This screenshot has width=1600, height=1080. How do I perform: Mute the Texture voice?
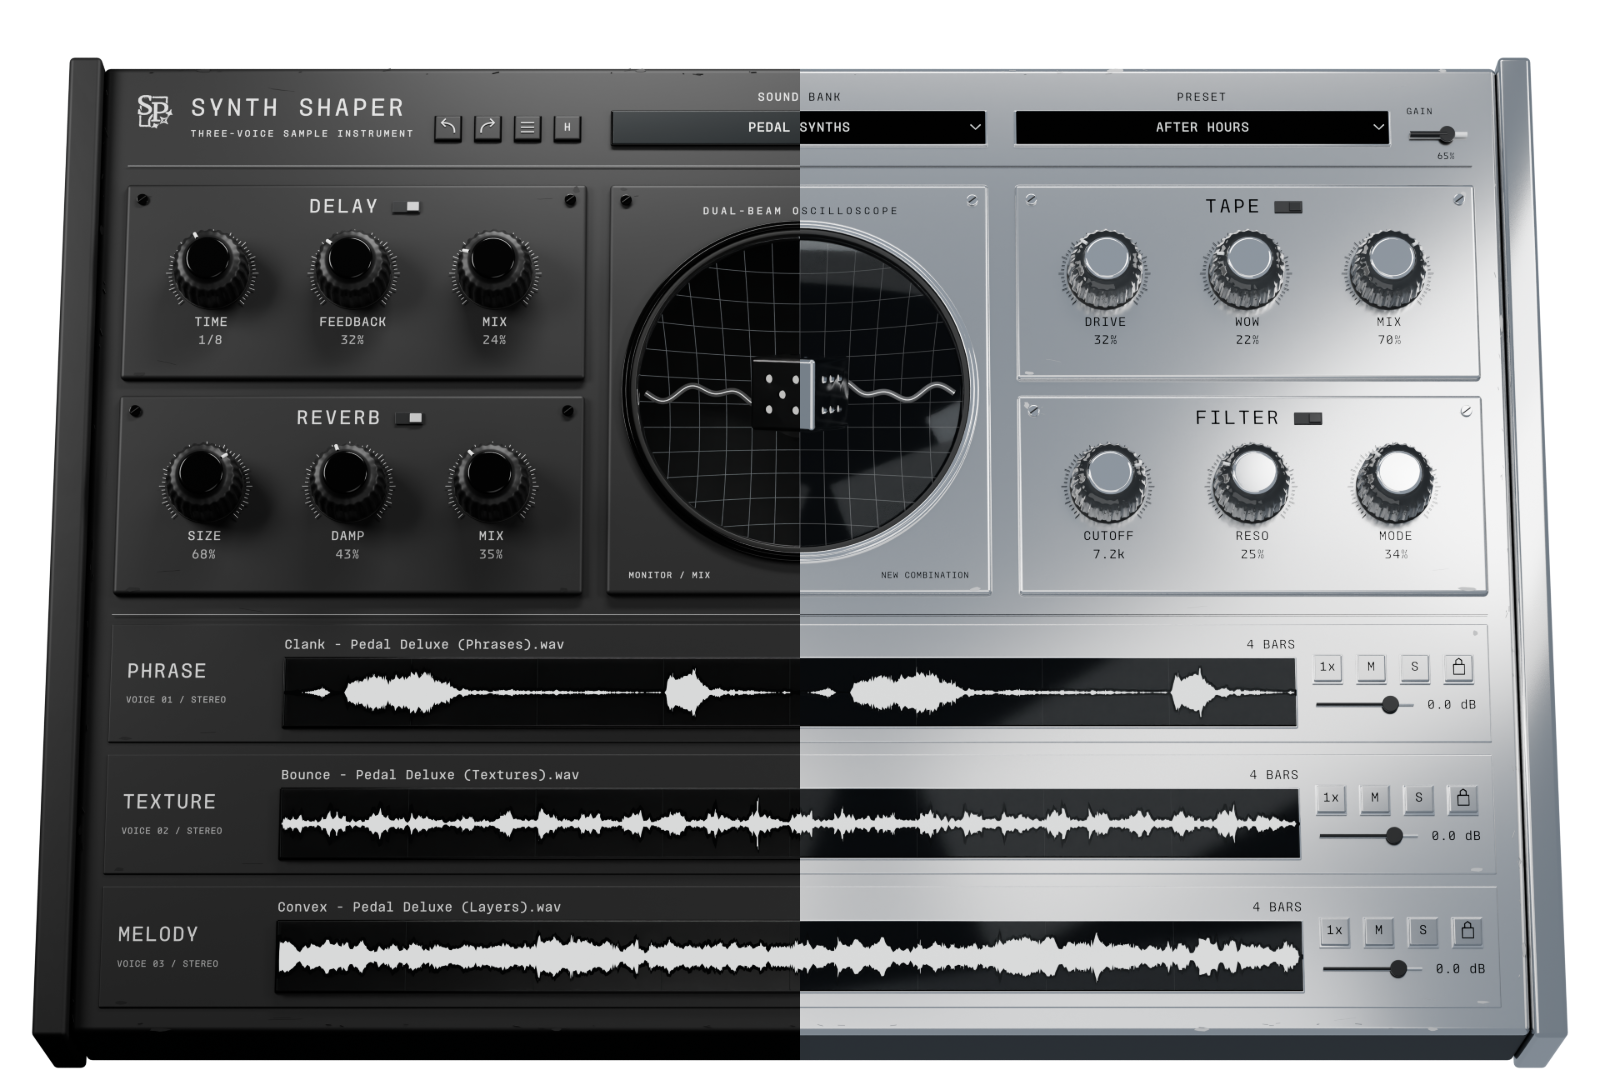1374,798
